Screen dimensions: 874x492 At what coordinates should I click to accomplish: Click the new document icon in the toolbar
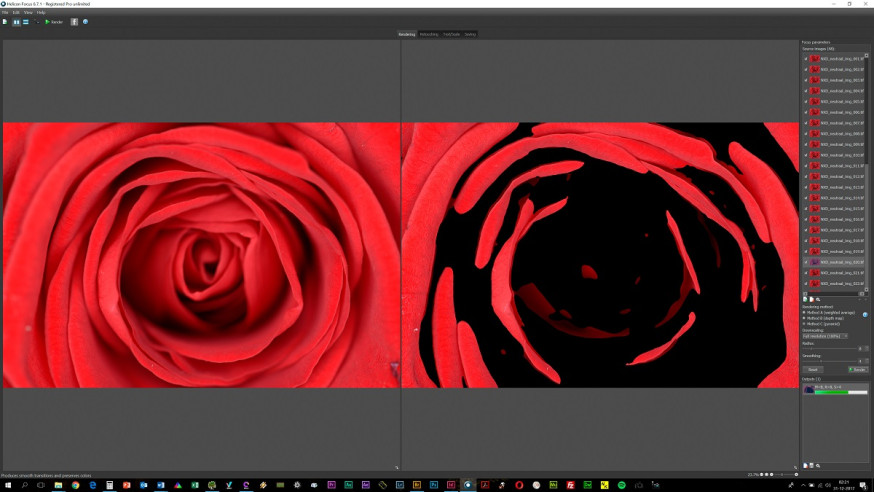point(5,22)
